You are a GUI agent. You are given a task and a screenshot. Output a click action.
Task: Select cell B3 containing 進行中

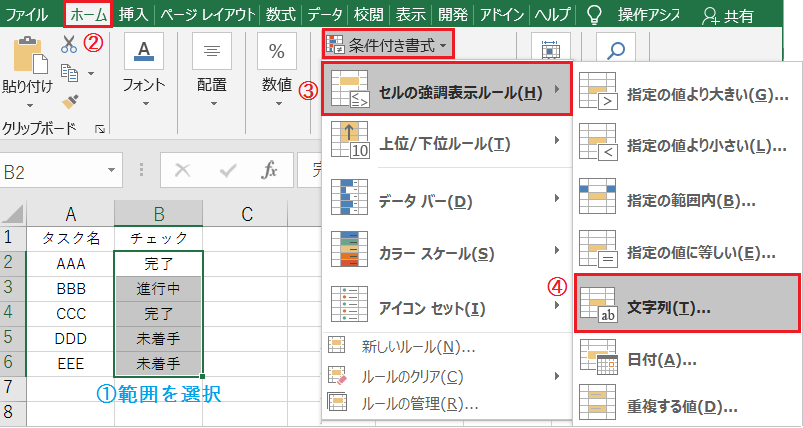point(158,288)
